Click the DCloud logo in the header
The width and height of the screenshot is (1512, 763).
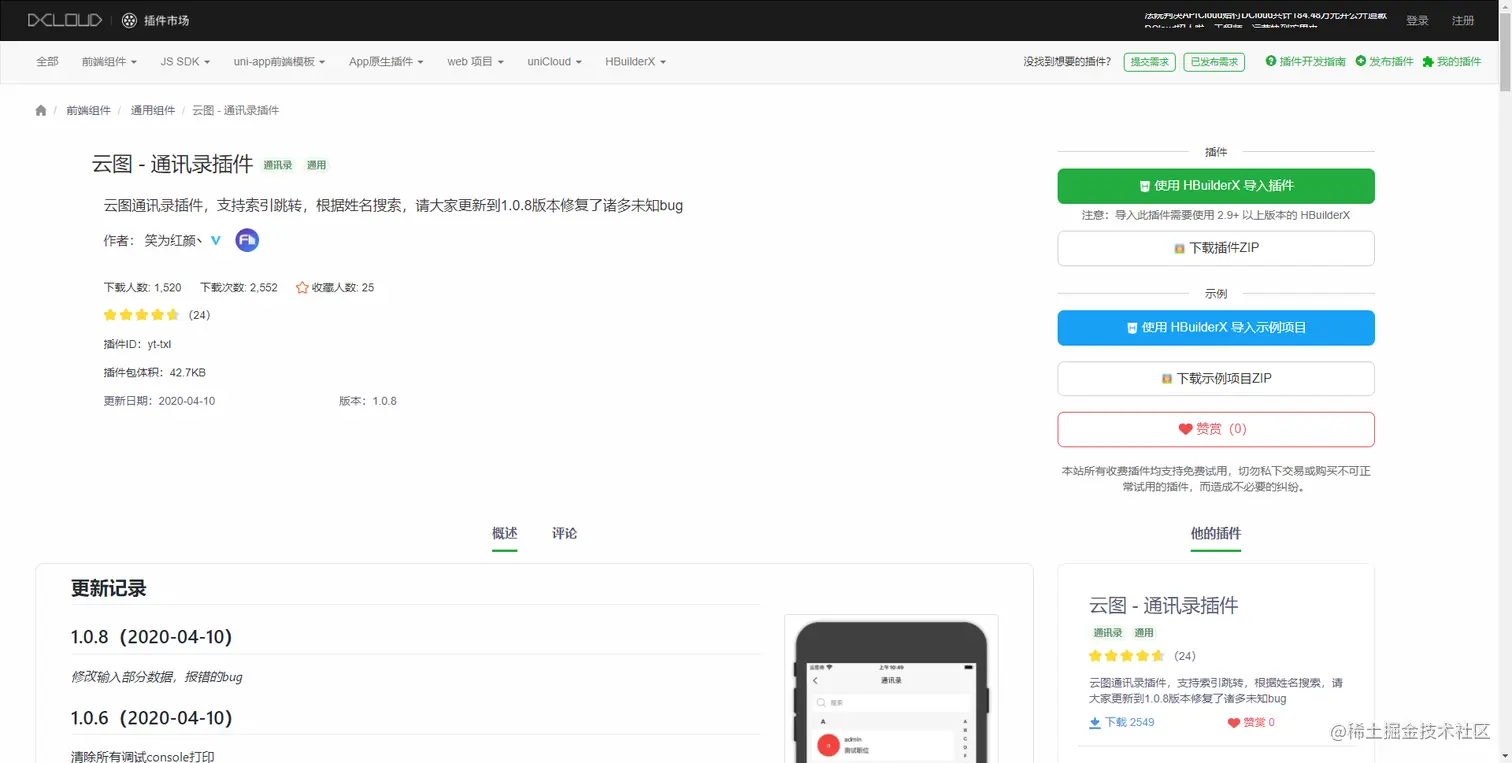click(x=65, y=20)
